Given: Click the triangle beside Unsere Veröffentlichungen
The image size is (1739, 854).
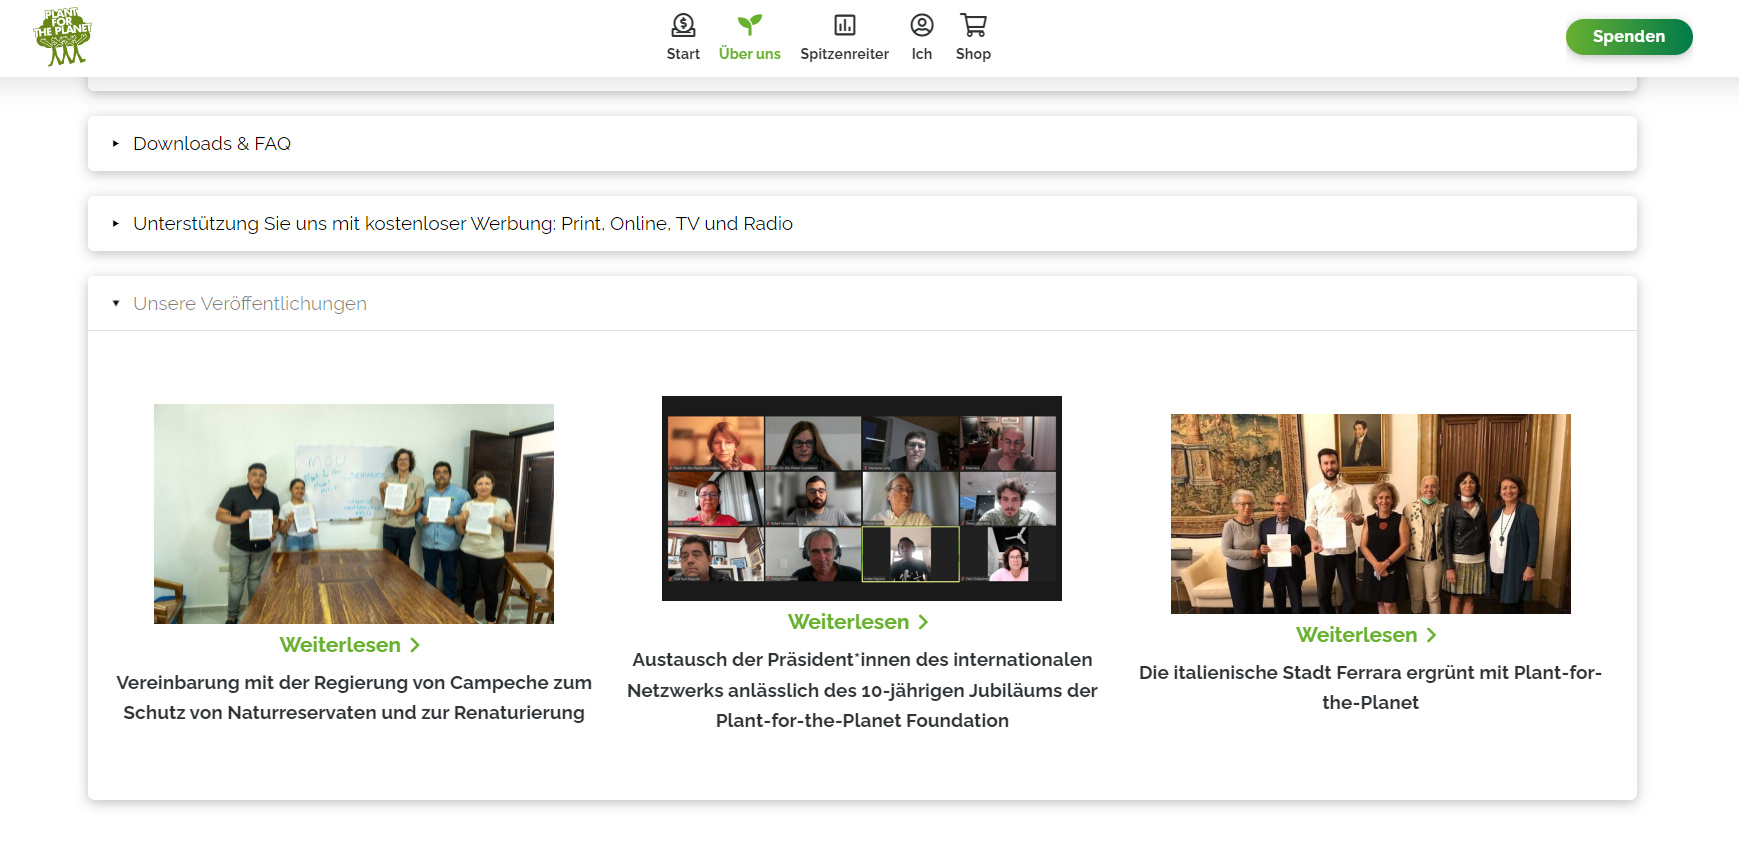Looking at the screenshot, I should [x=116, y=303].
